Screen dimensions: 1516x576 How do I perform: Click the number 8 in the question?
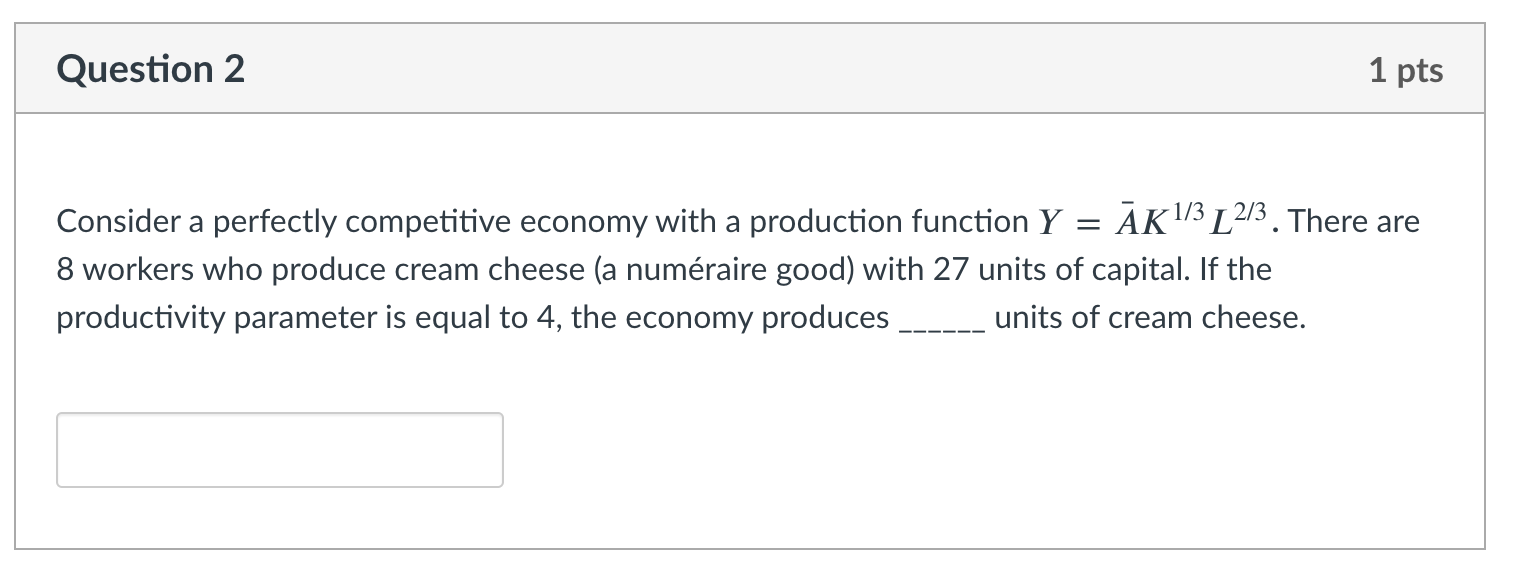click(x=66, y=269)
